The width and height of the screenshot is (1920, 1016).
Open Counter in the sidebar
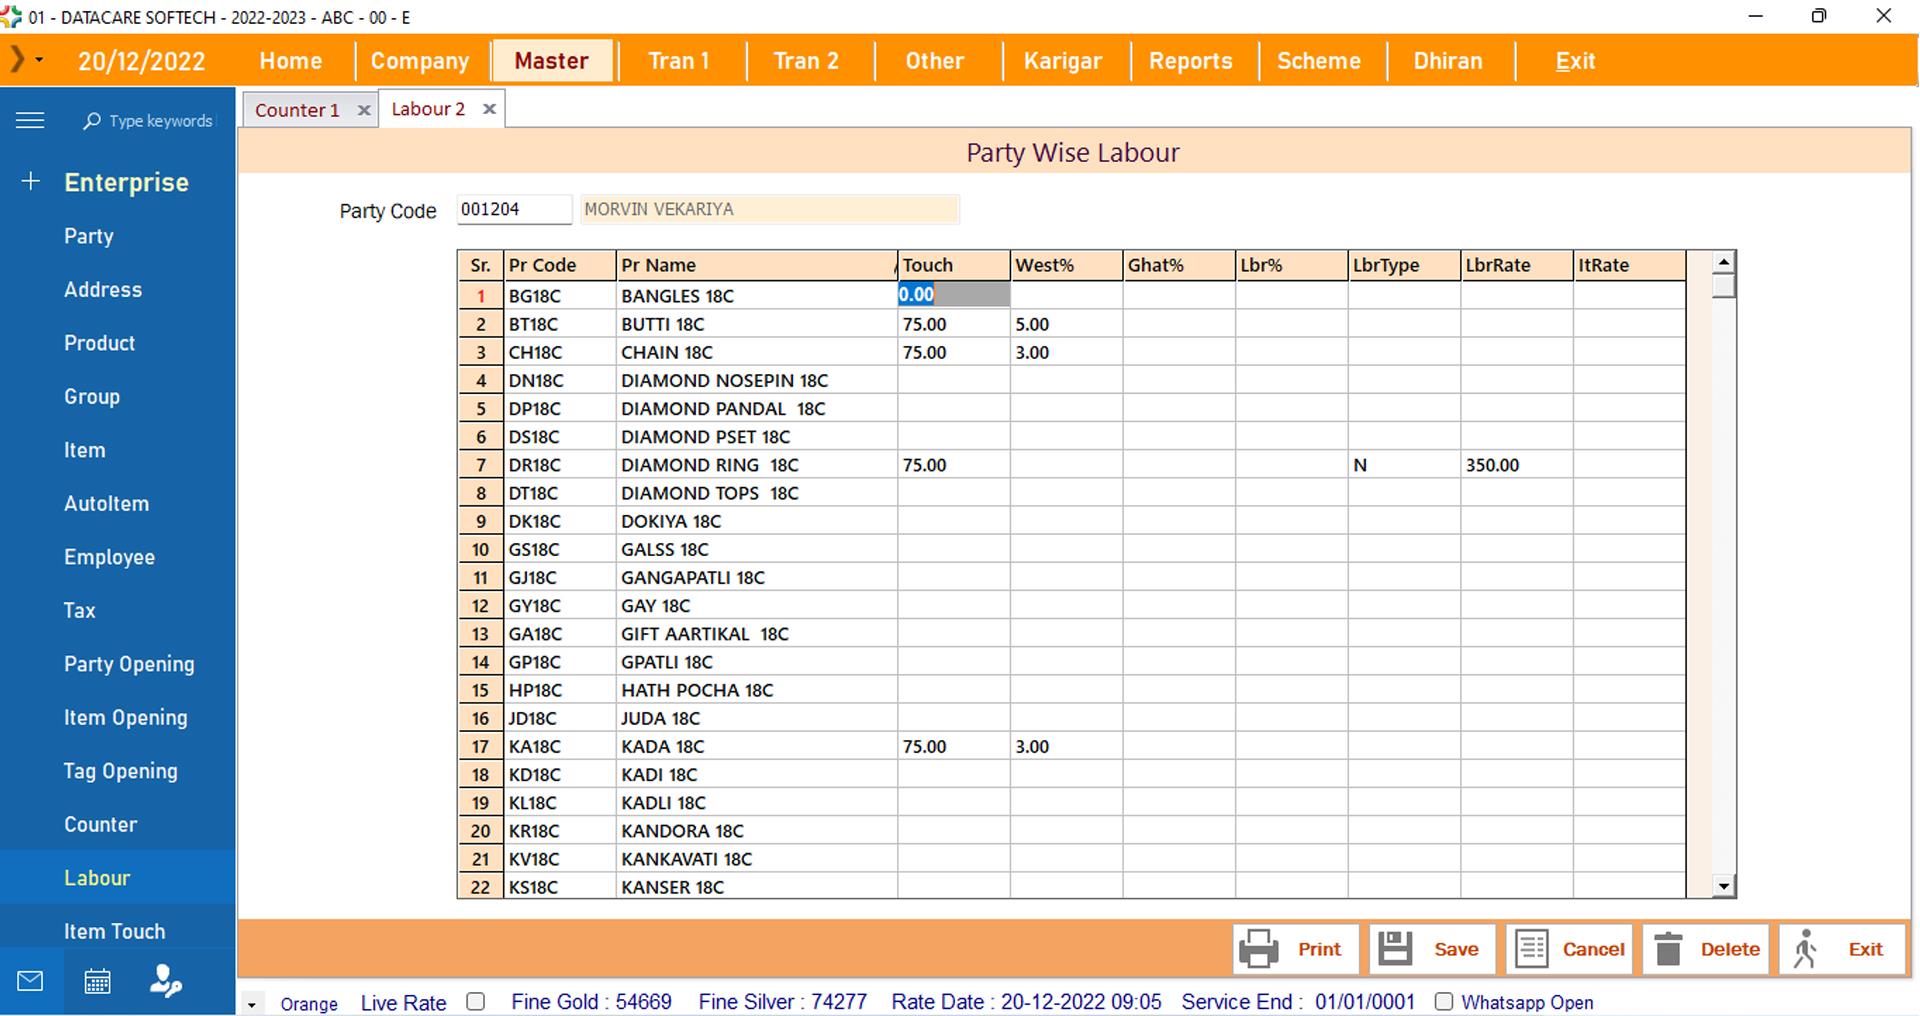point(100,825)
